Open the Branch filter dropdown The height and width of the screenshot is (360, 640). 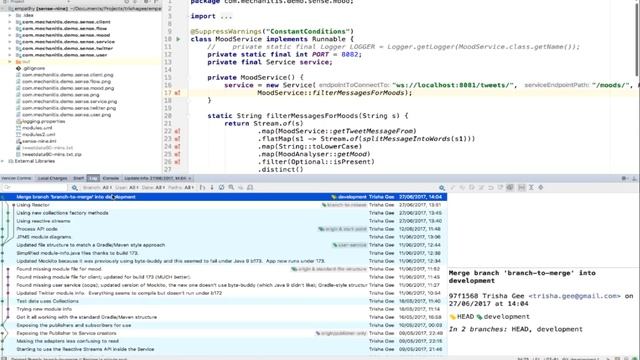97,187
